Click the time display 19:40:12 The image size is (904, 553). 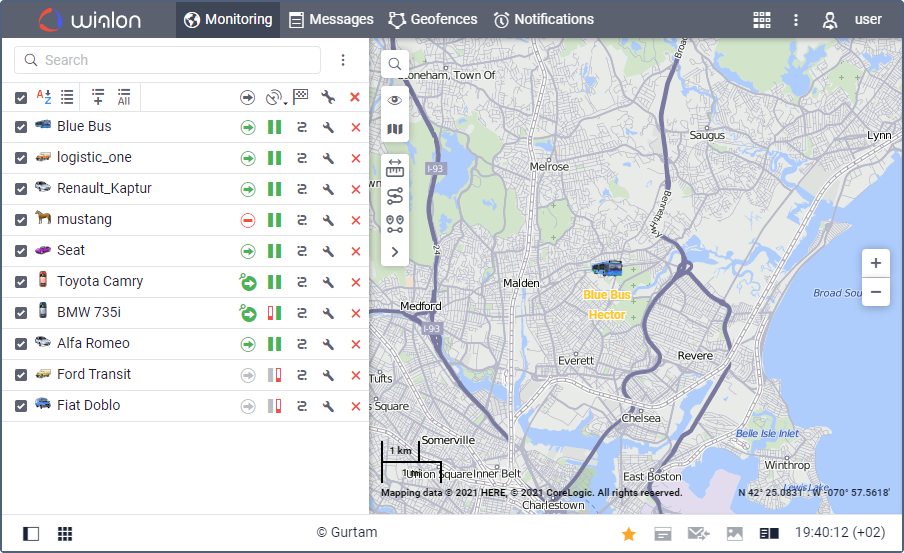840,532
